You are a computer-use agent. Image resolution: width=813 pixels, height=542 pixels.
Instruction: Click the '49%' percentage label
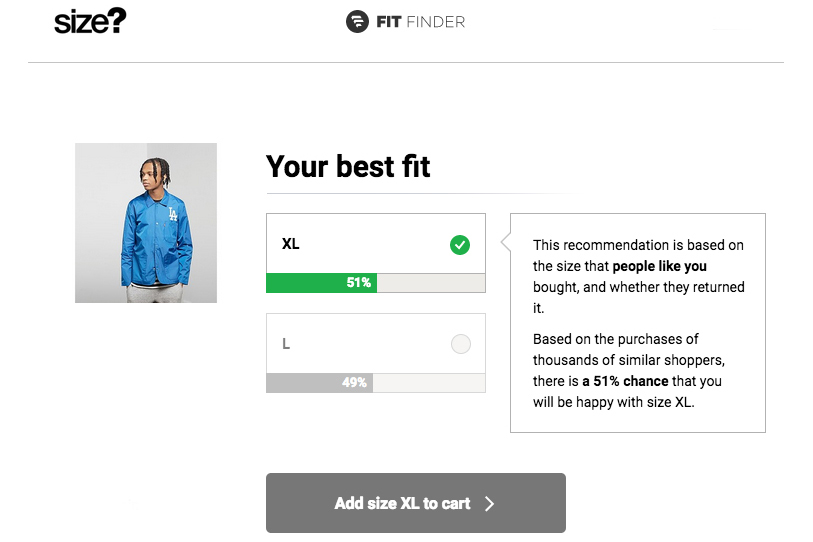click(x=355, y=383)
